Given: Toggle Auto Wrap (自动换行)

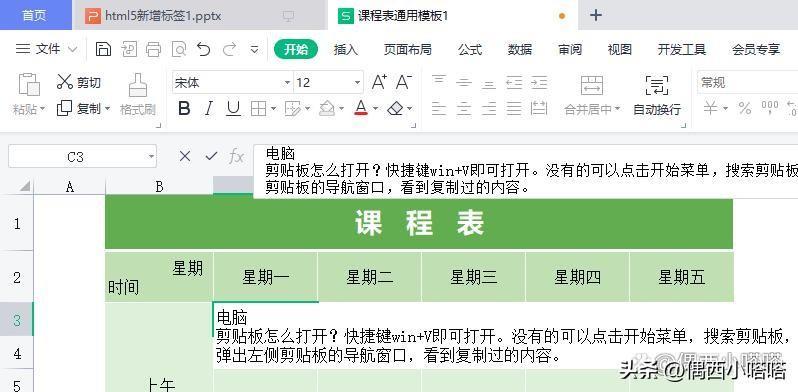Looking at the screenshot, I should [657, 95].
